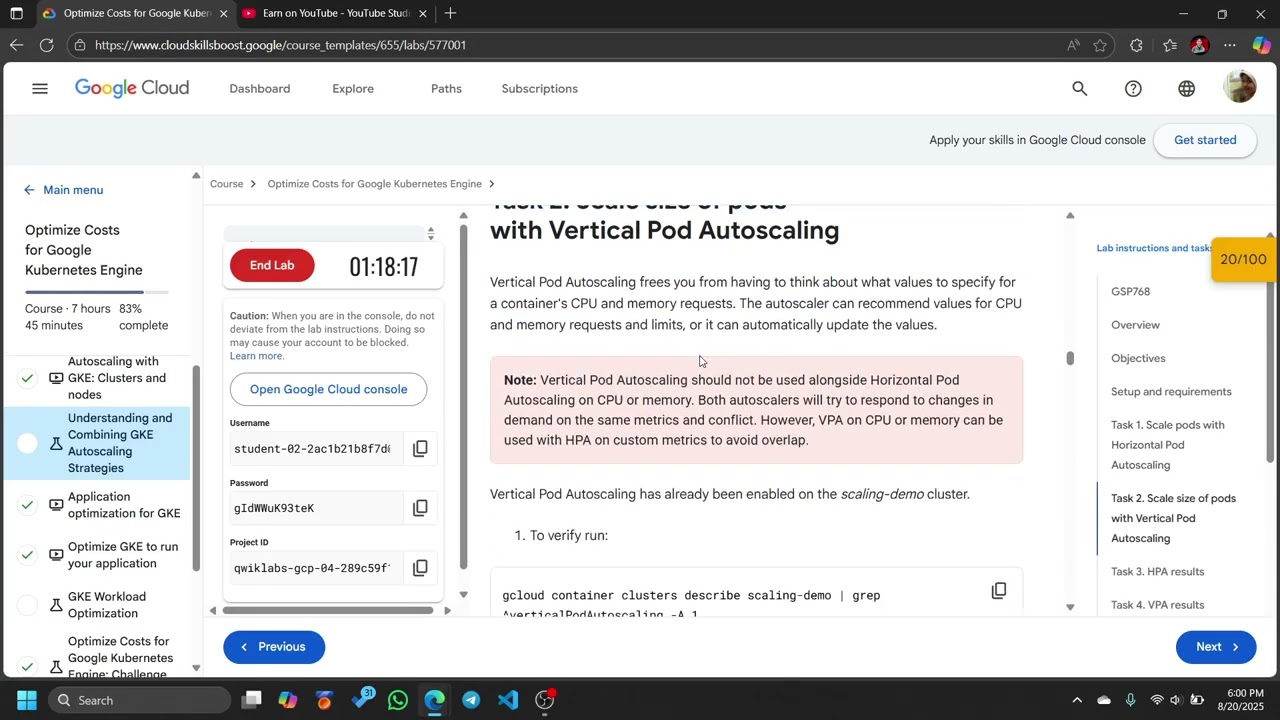The width and height of the screenshot is (1280, 720).
Task: Jump to Task 3. HPA results
Action: tap(1157, 572)
